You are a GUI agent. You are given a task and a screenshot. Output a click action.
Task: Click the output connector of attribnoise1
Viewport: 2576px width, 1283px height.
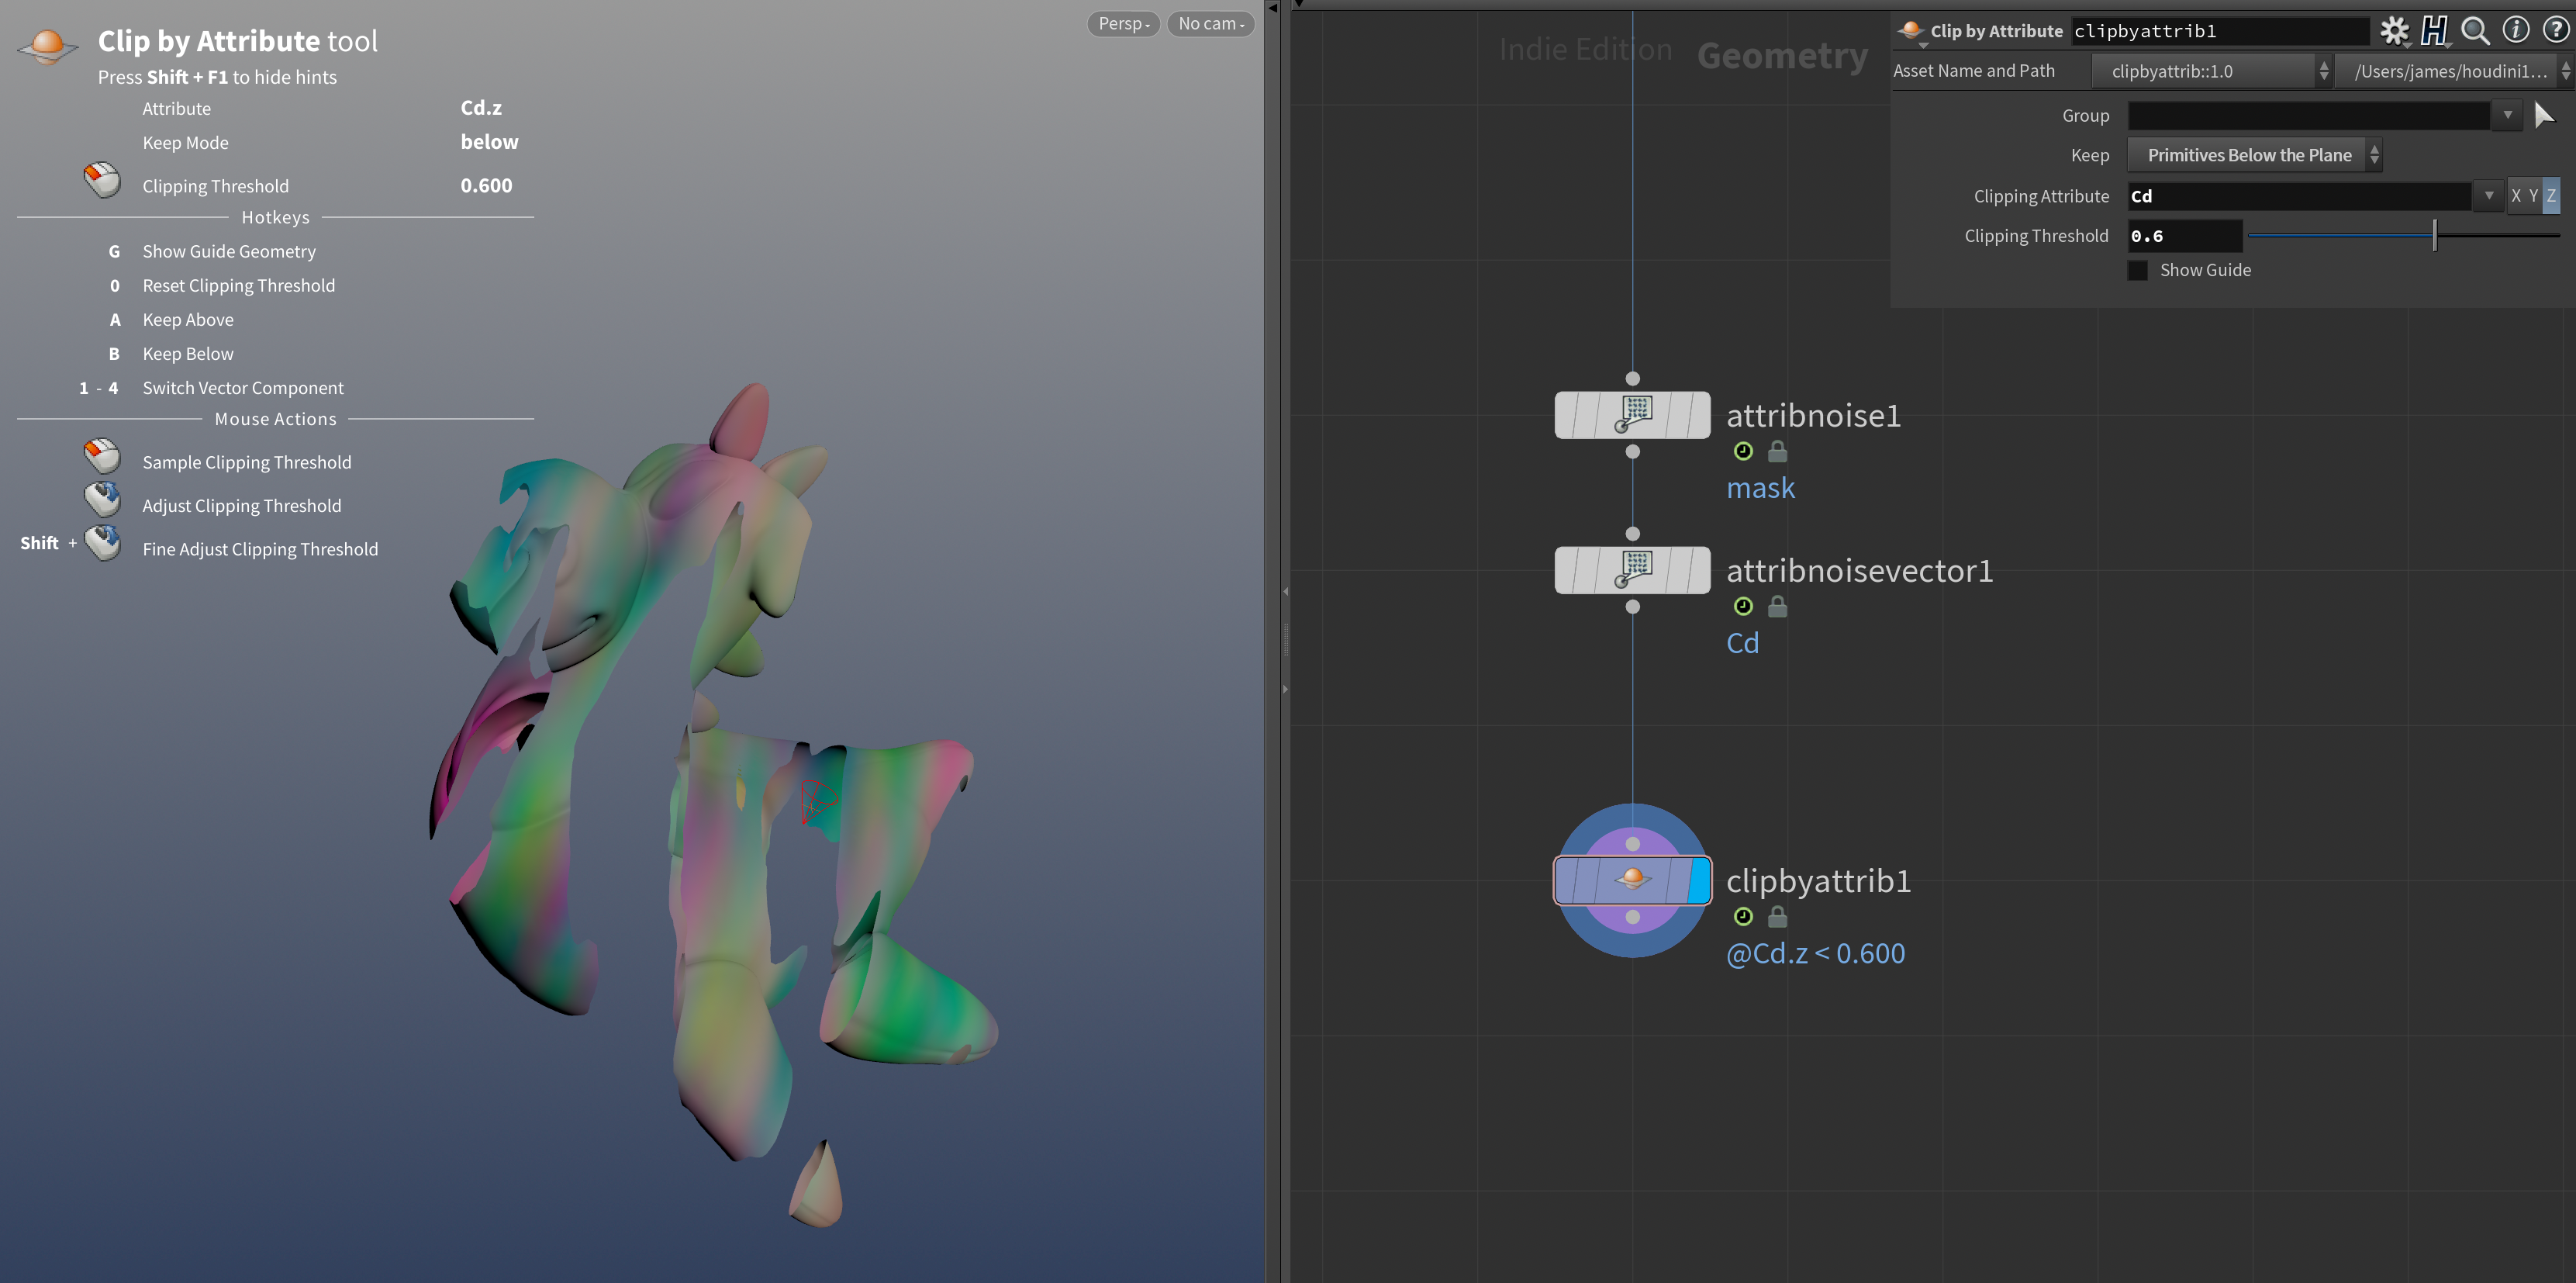tap(1633, 452)
